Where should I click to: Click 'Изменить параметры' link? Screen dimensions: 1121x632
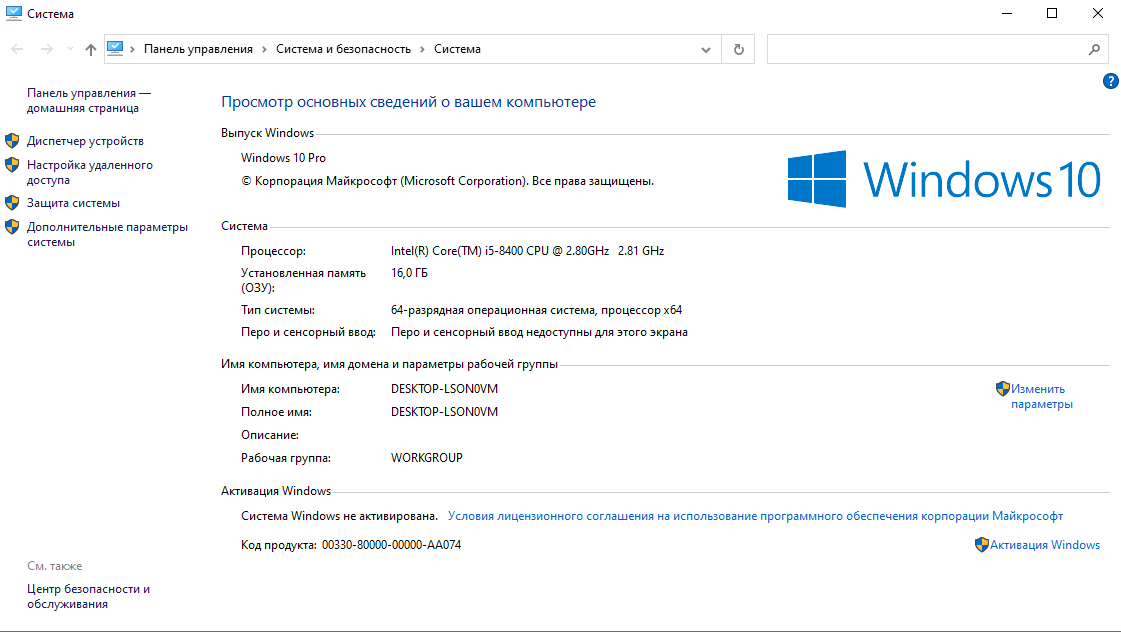(x=1041, y=396)
